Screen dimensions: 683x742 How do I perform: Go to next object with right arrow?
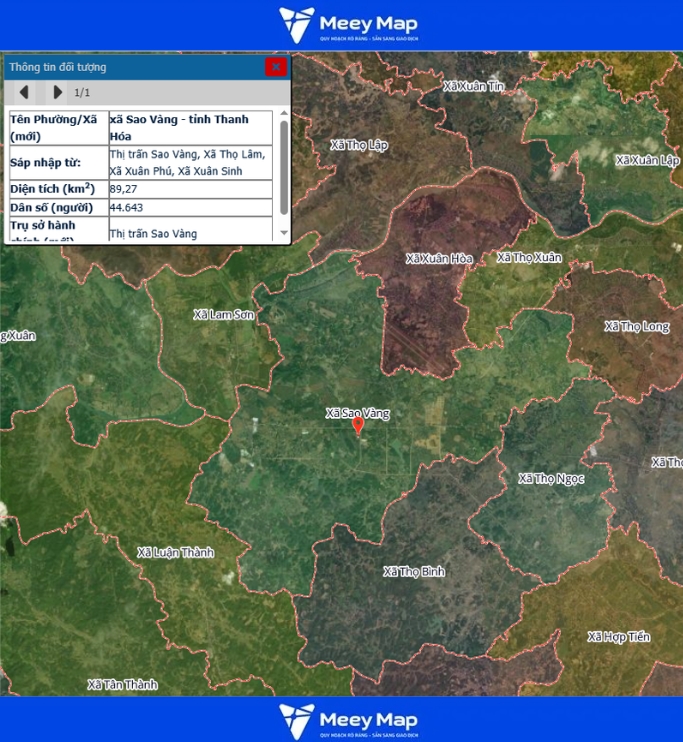57,92
